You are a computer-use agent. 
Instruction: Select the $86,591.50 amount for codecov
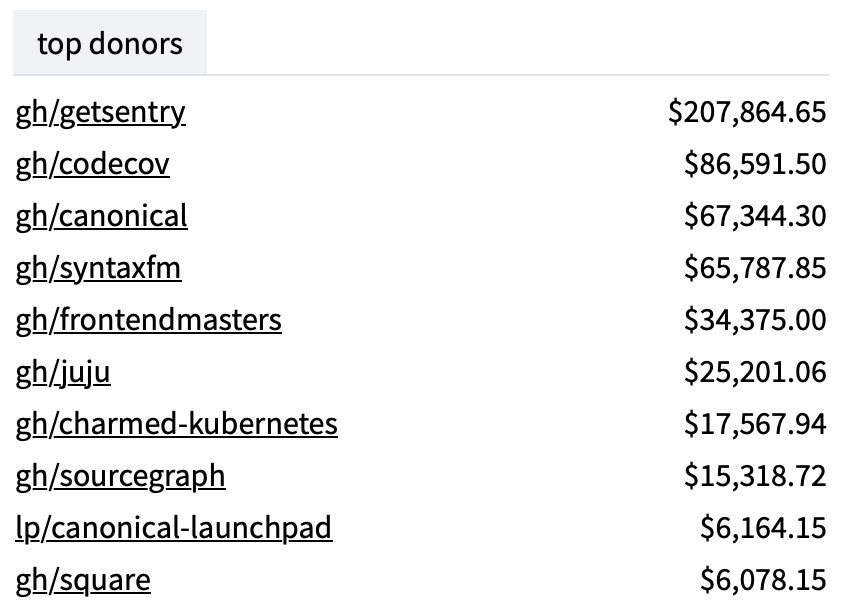coord(755,164)
